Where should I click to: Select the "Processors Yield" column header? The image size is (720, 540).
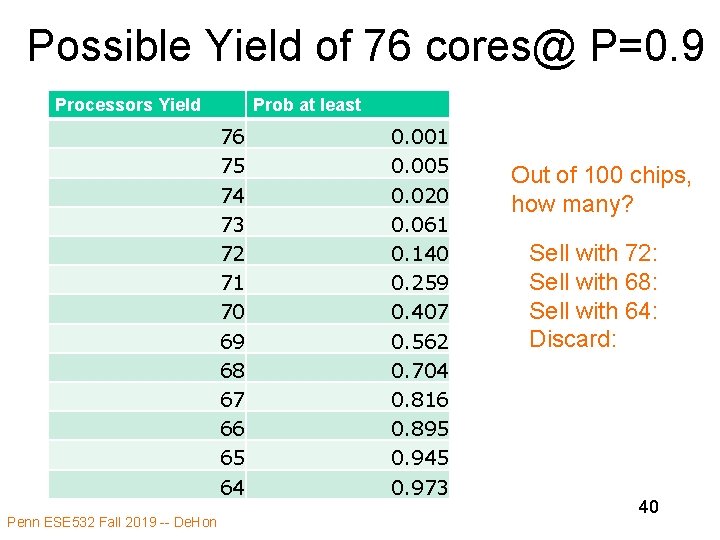(x=128, y=105)
